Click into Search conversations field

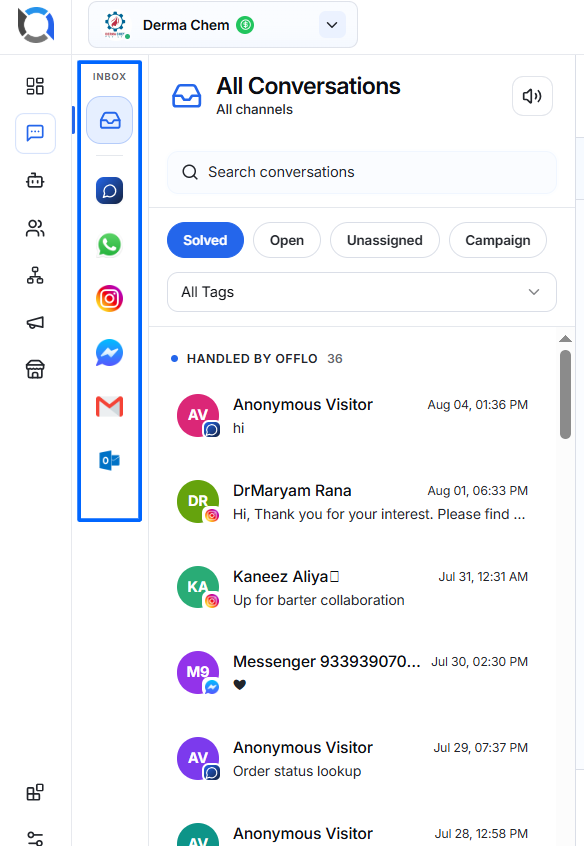click(x=362, y=172)
